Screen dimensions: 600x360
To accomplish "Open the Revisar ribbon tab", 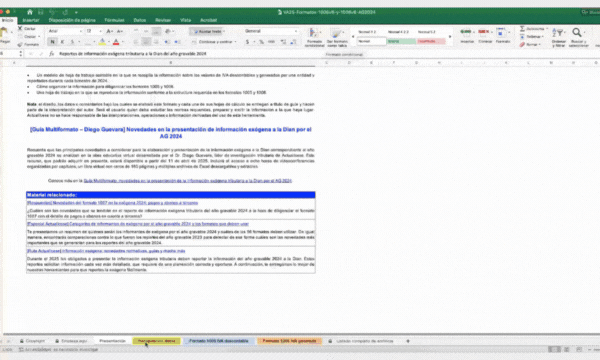I will (x=163, y=20).
